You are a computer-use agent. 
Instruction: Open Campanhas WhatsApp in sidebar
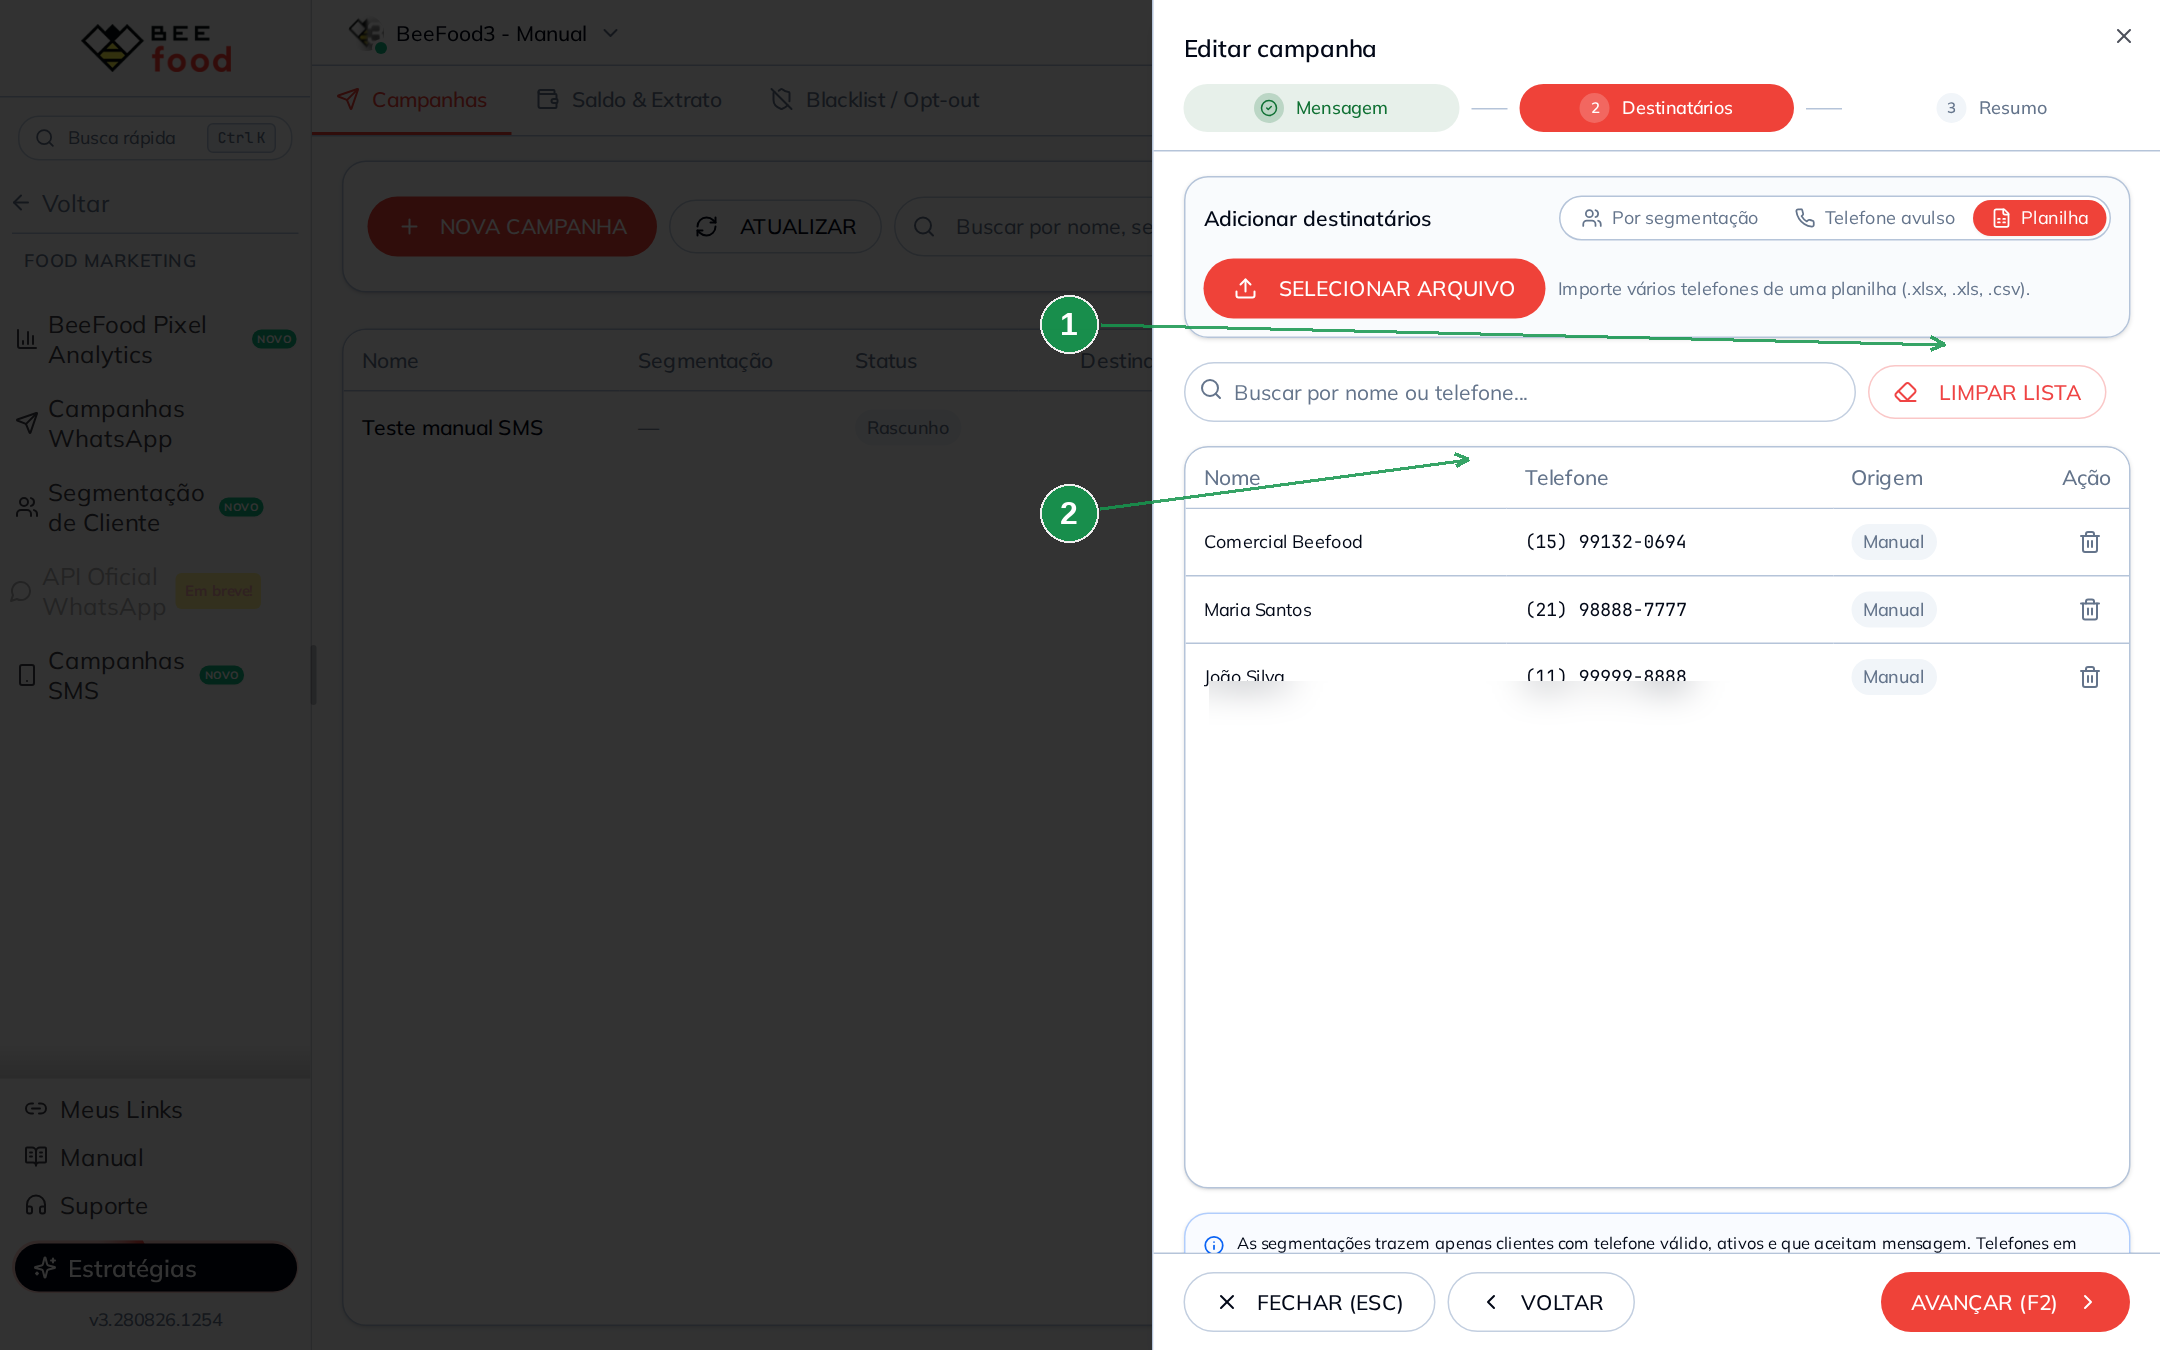click(155, 424)
